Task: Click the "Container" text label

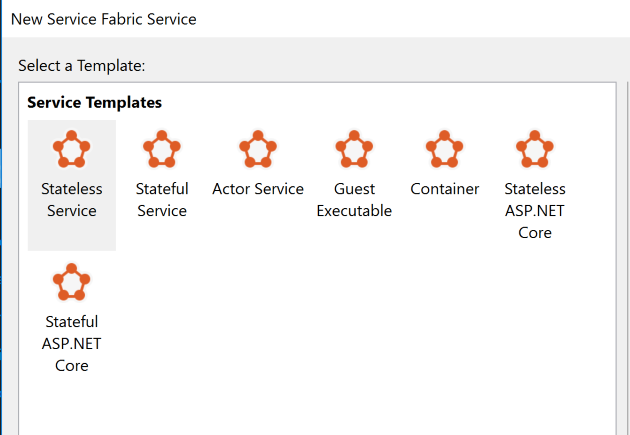Action: (x=444, y=189)
